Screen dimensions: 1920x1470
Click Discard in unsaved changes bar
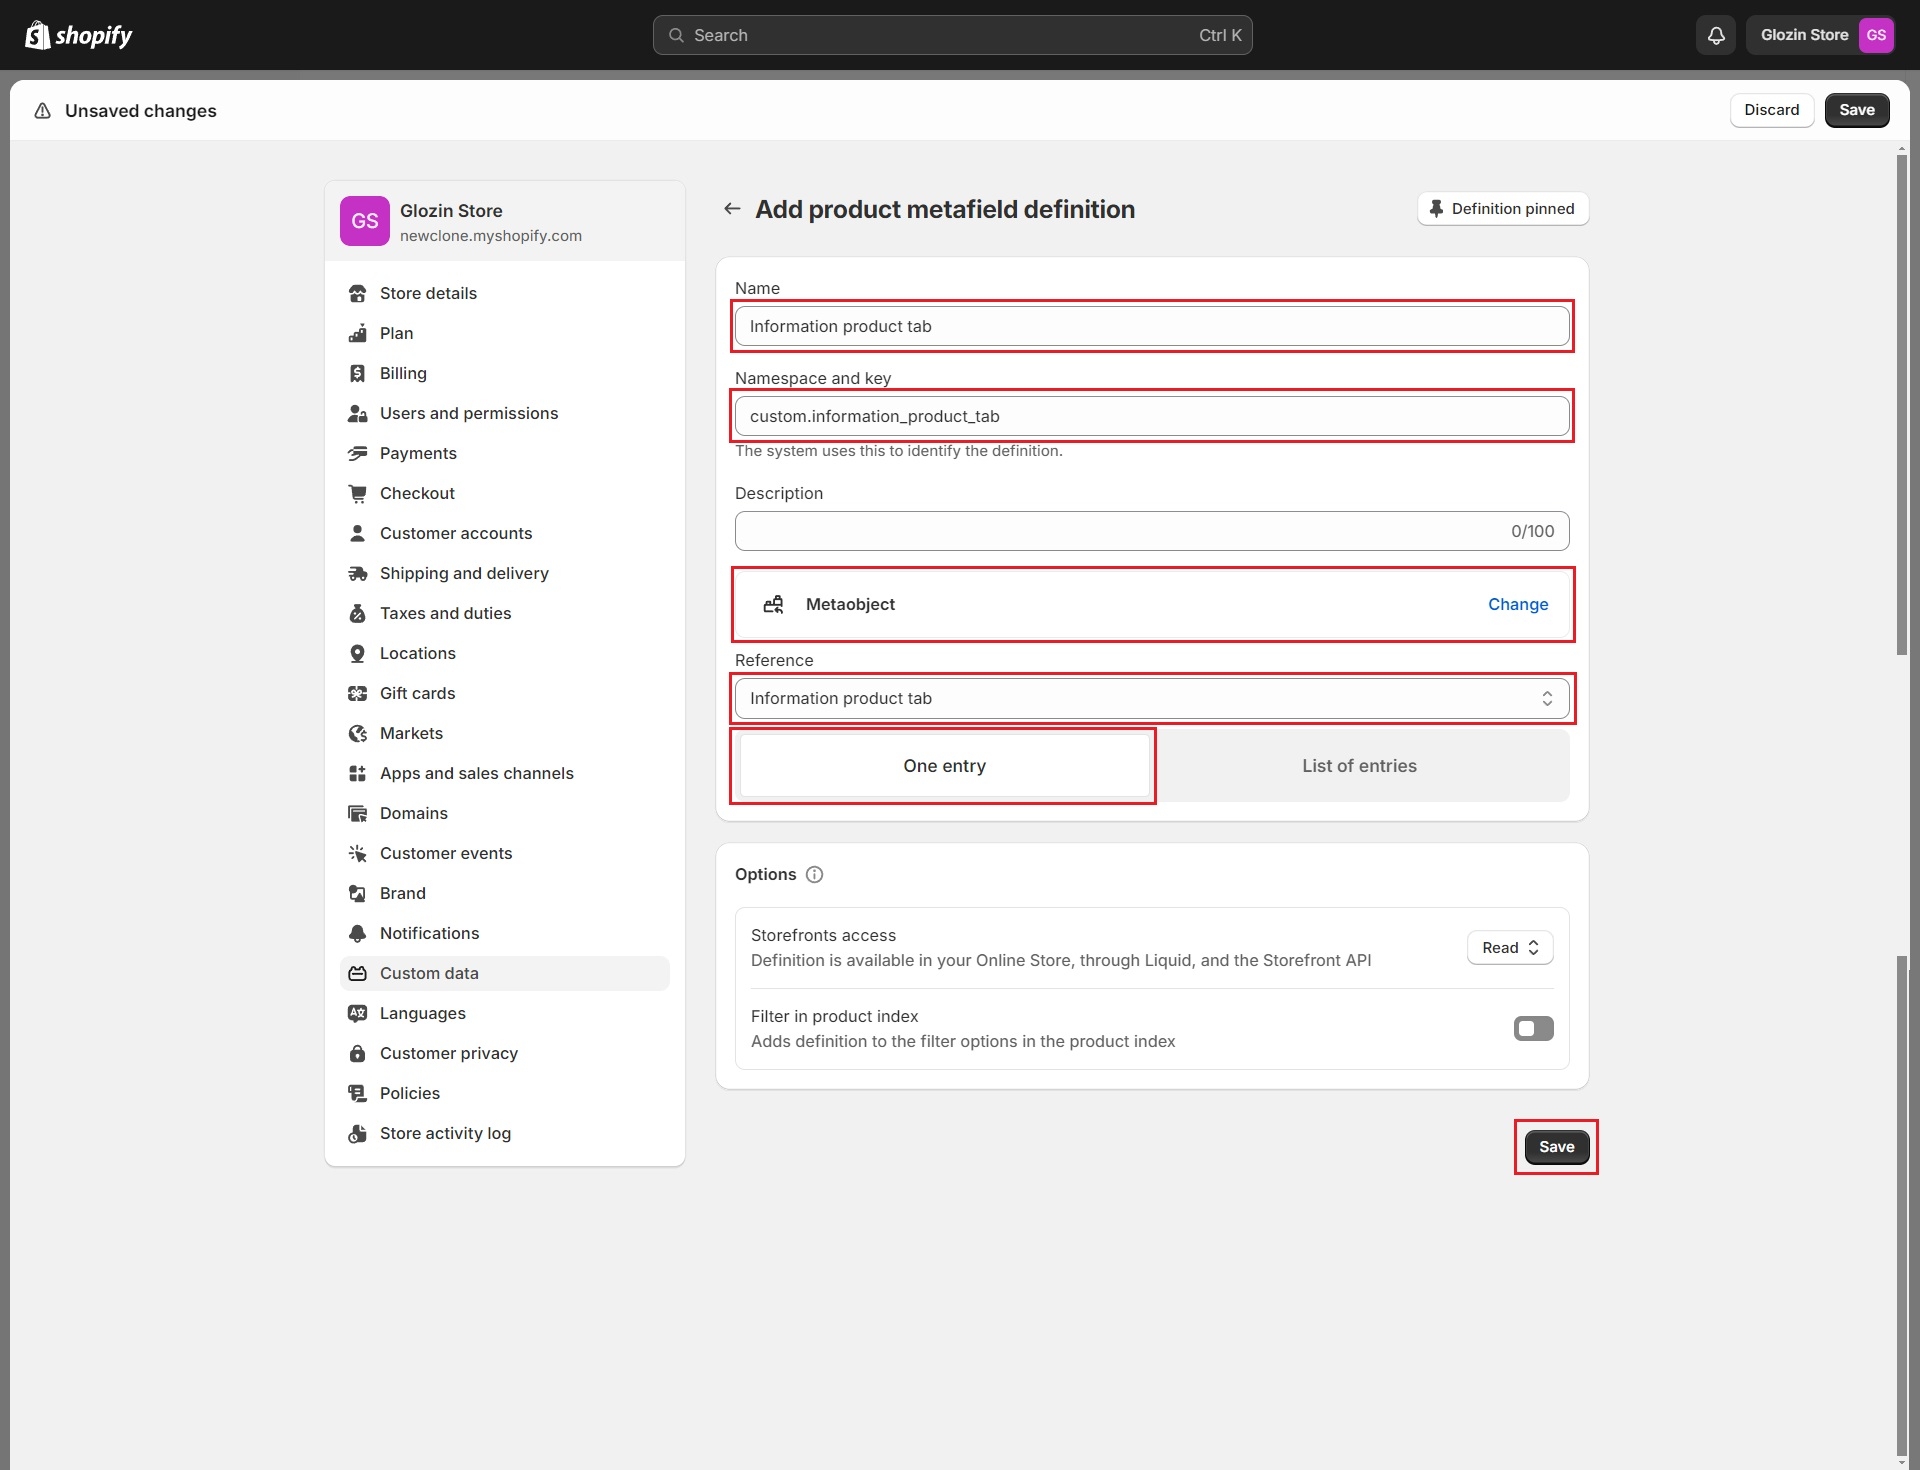pos(1771,110)
